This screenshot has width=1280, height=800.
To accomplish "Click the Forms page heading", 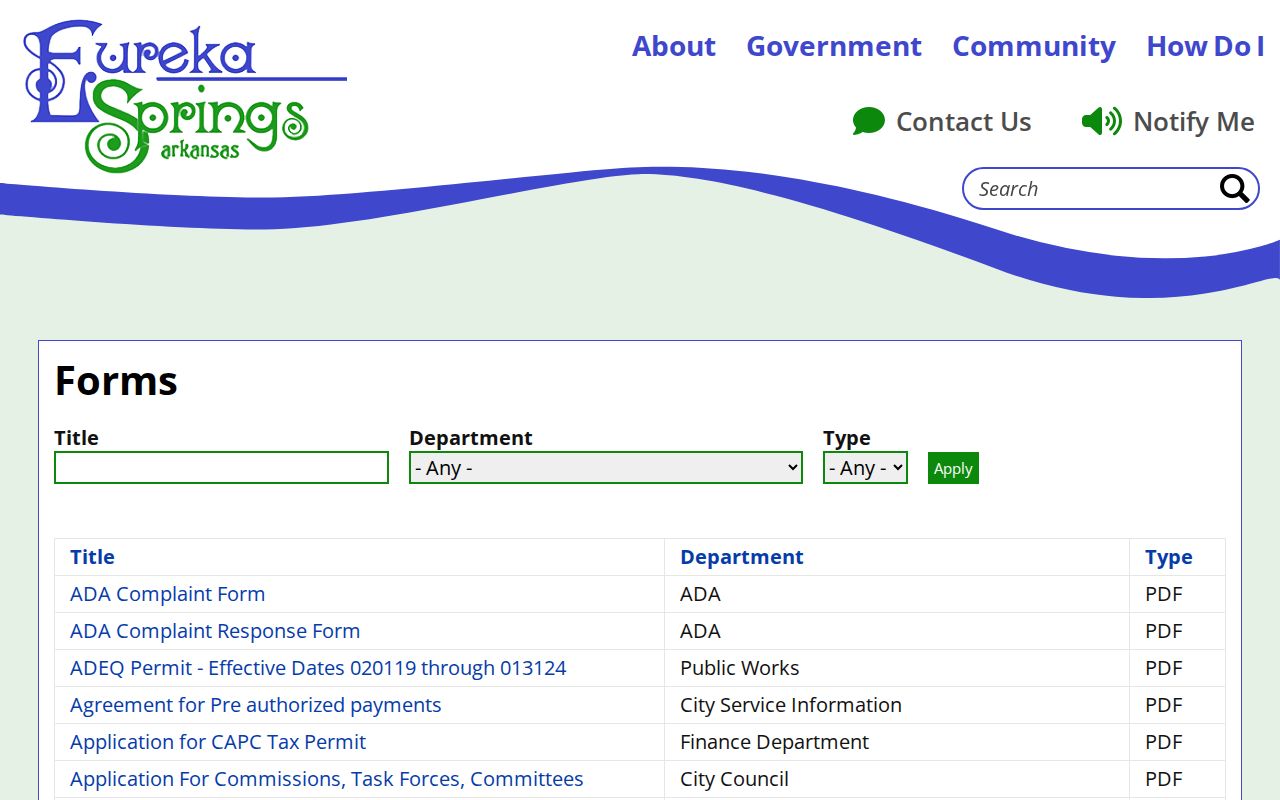I will [x=116, y=381].
